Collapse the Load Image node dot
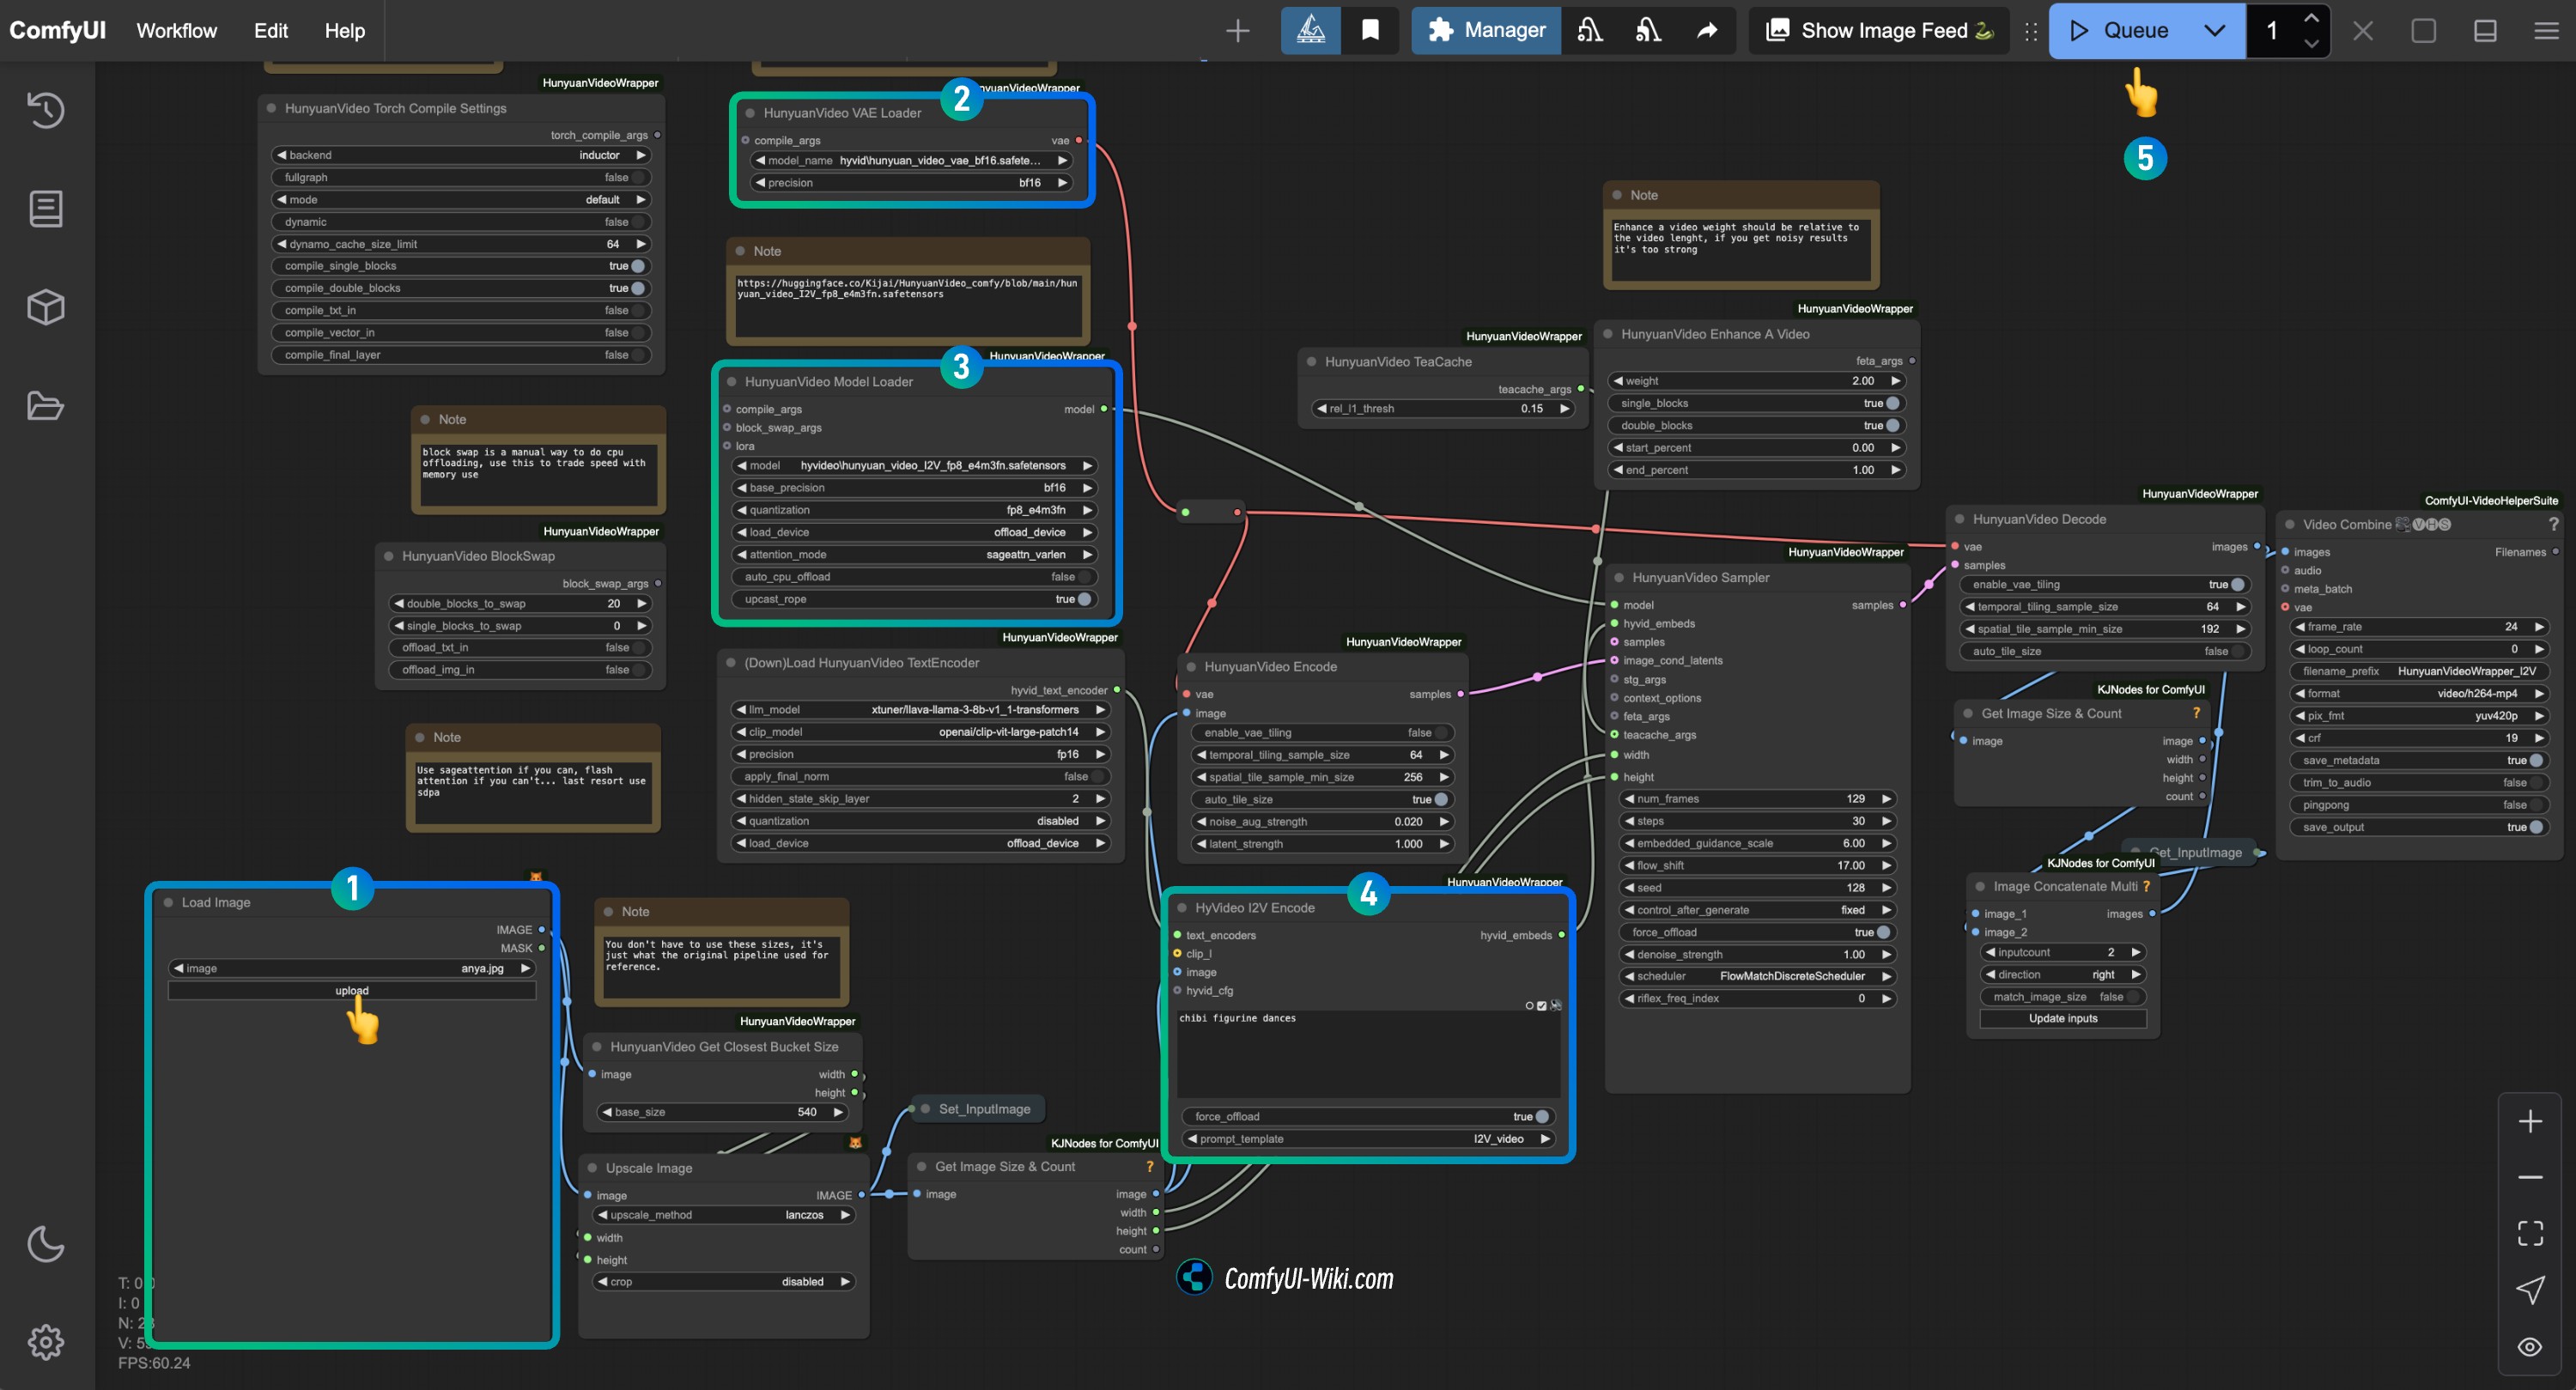Viewport: 2576px width, 1390px height. point(168,902)
